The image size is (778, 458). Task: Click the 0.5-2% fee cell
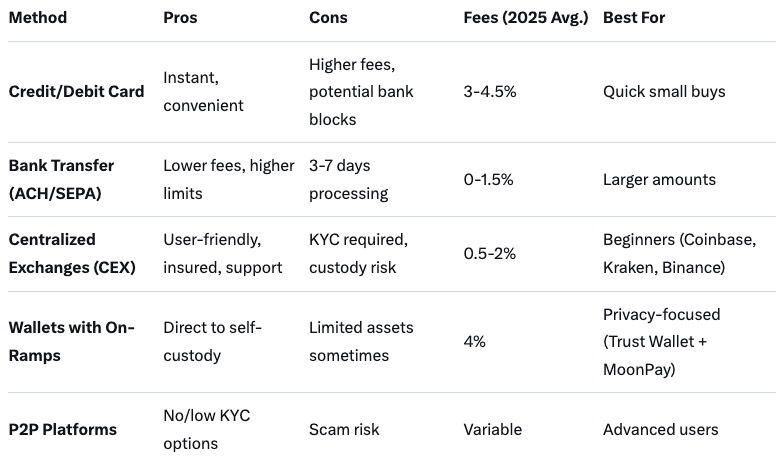point(489,254)
